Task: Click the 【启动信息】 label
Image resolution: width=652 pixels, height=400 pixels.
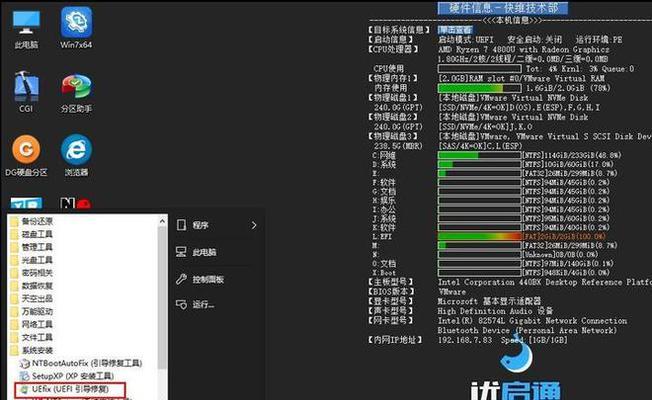Action: tap(390, 40)
